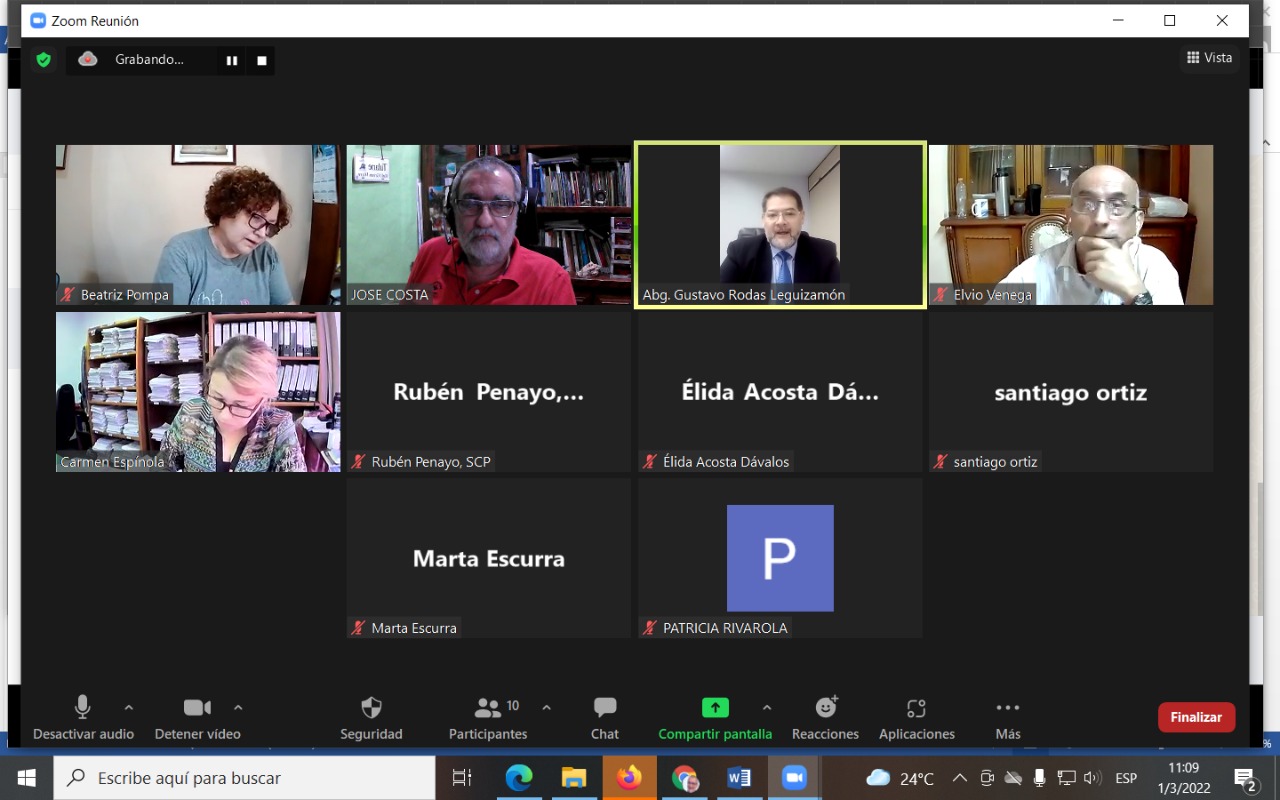
Task: Expand audio options arrow next to microphone
Action: click(x=128, y=708)
